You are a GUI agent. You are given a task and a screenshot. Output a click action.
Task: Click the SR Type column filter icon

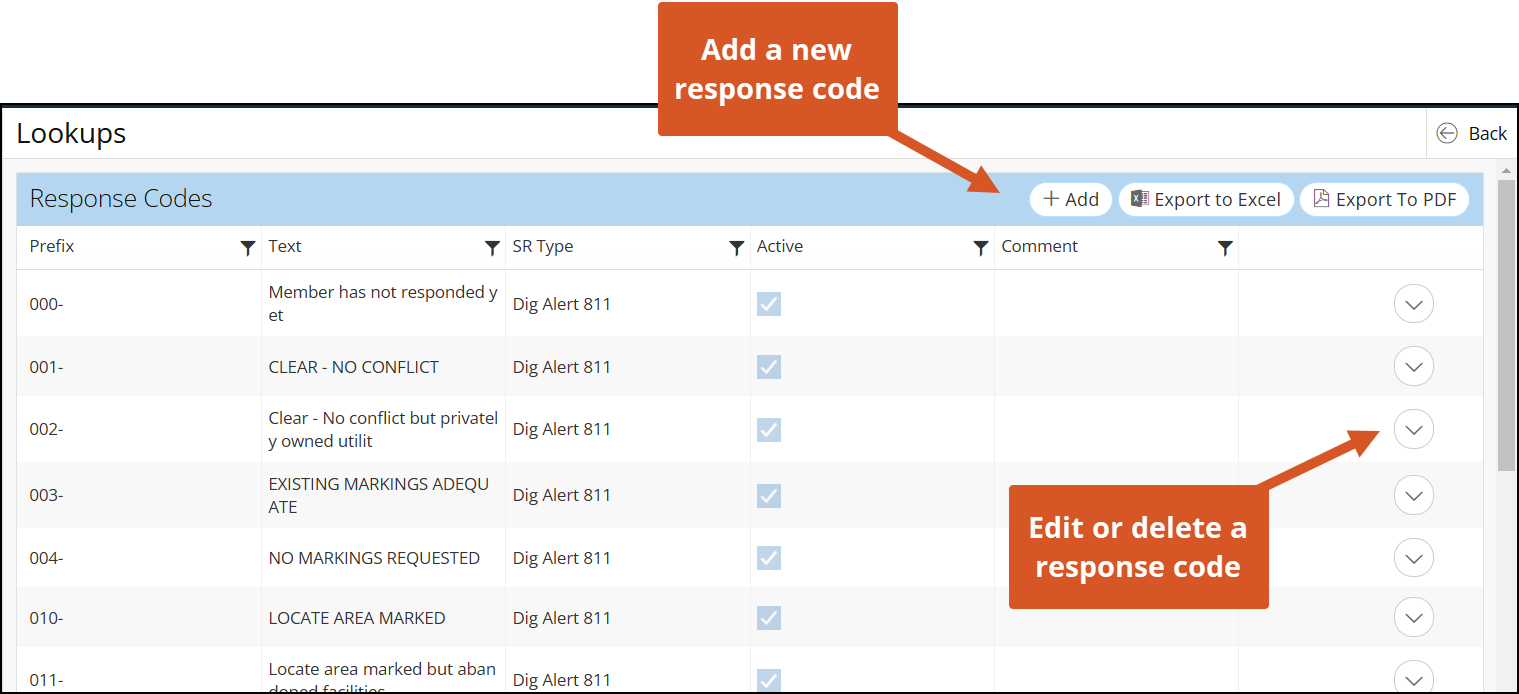pyautogui.click(x=736, y=248)
